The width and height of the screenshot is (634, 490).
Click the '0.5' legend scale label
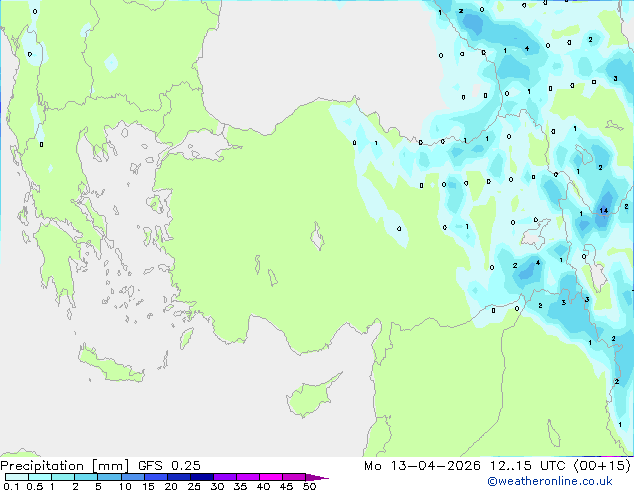coord(35,486)
